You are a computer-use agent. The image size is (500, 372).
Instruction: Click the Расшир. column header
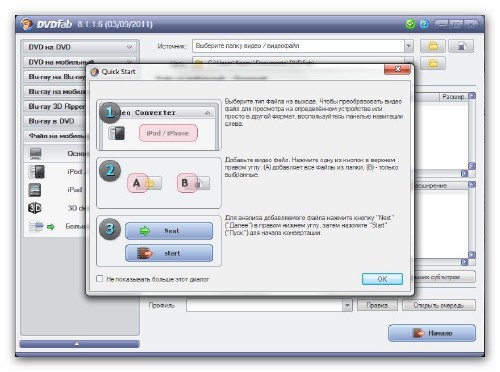tap(453, 97)
